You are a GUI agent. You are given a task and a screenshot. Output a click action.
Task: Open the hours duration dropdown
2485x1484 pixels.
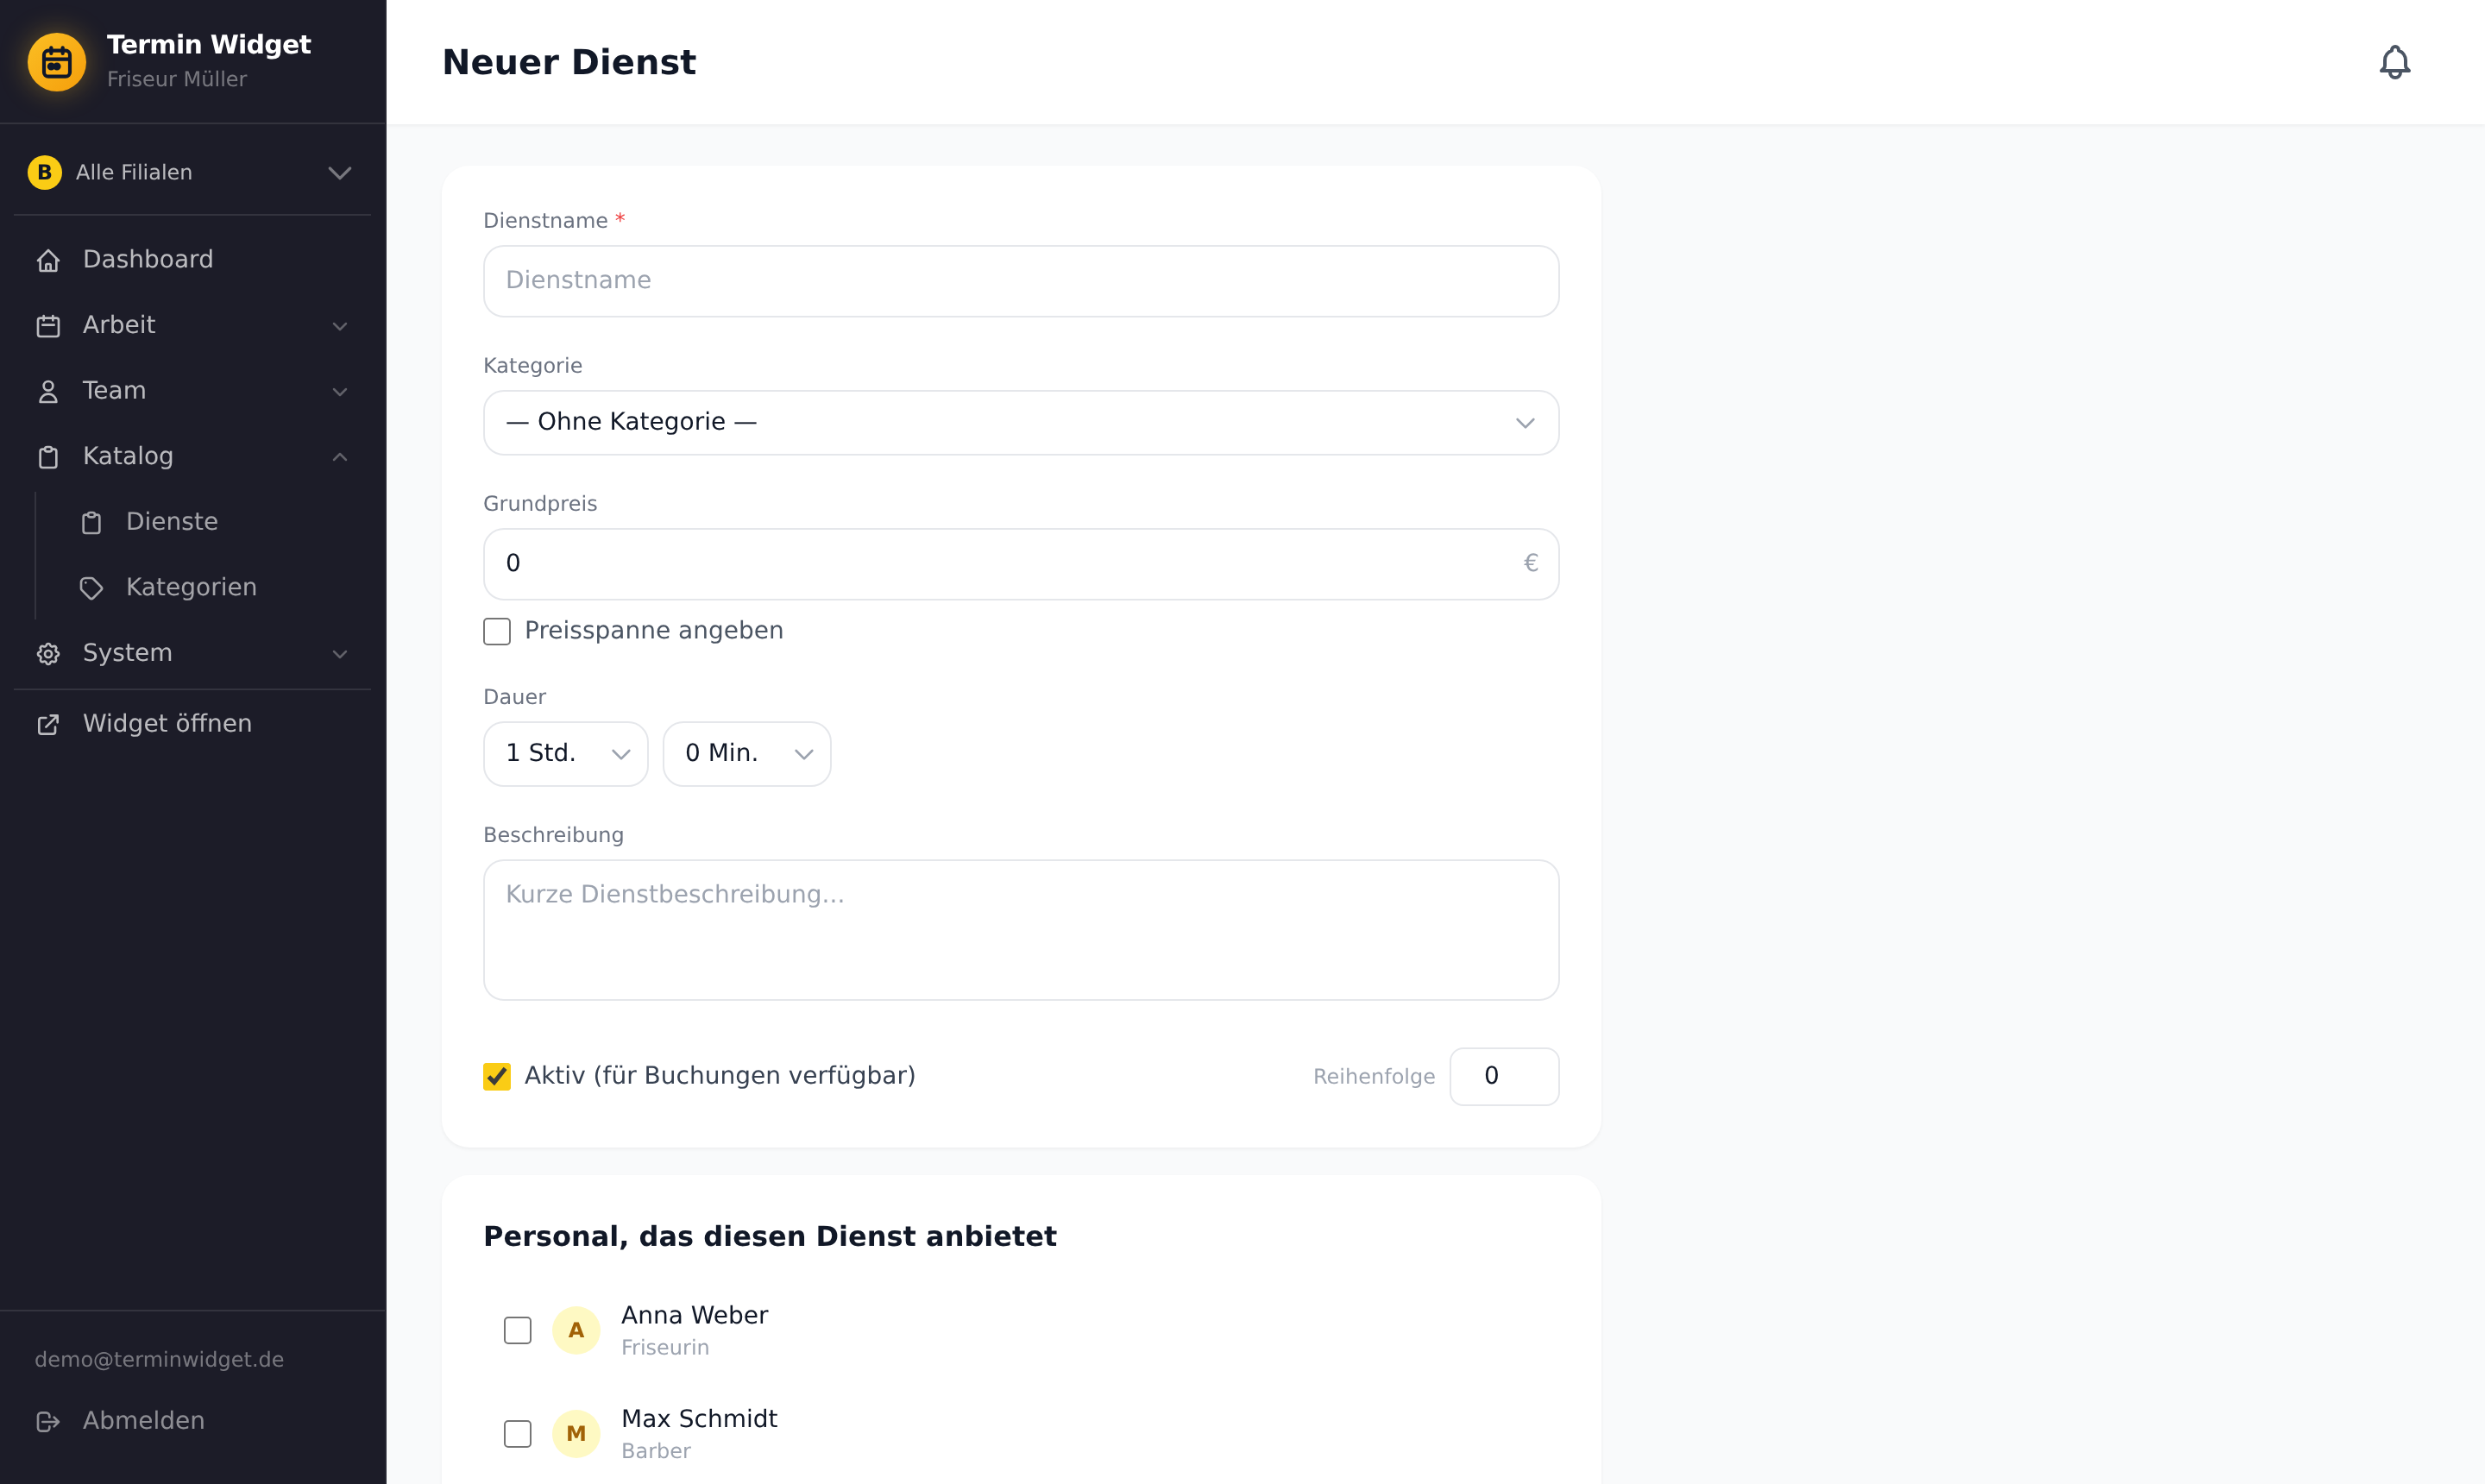(x=566, y=753)
